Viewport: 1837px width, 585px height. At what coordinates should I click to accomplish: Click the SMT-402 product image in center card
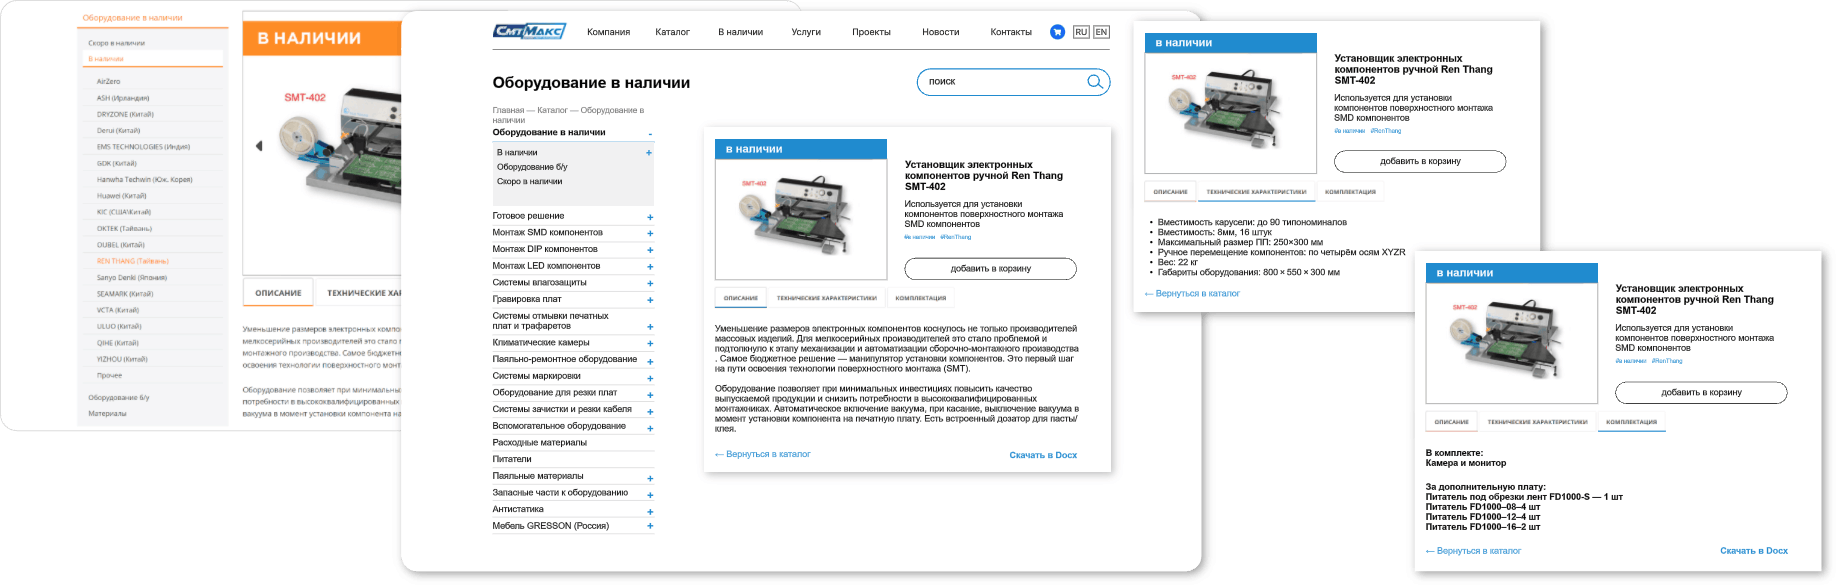pyautogui.click(x=801, y=220)
